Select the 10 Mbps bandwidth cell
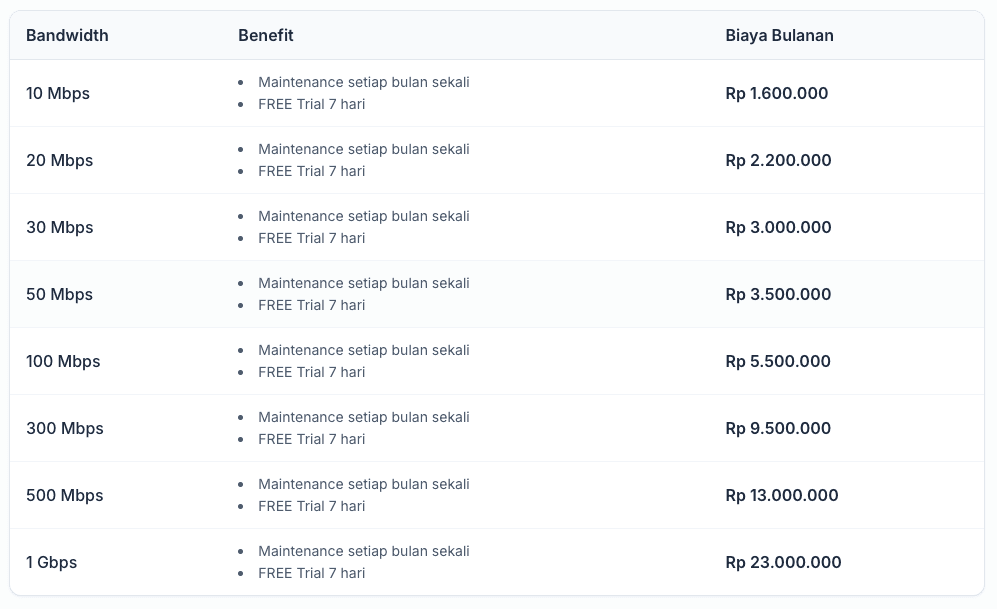Image resolution: width=997 pixels, height=609 pixels. coord(58,93)
